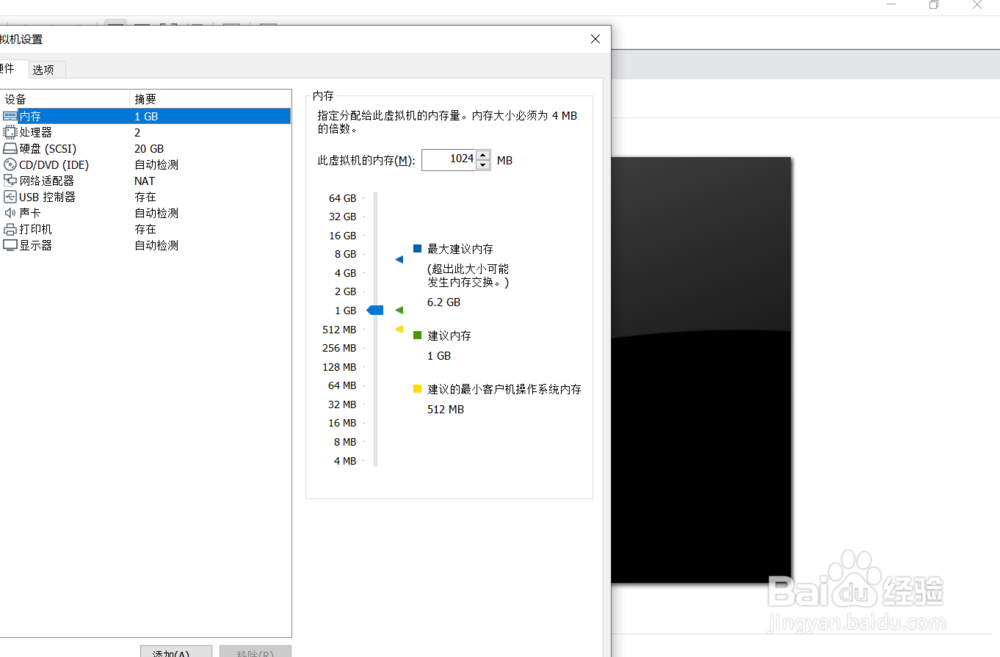Set the memory slider to 512 MB tick
The width and height of the screenshot is (1000, 657).
(376, 329)
